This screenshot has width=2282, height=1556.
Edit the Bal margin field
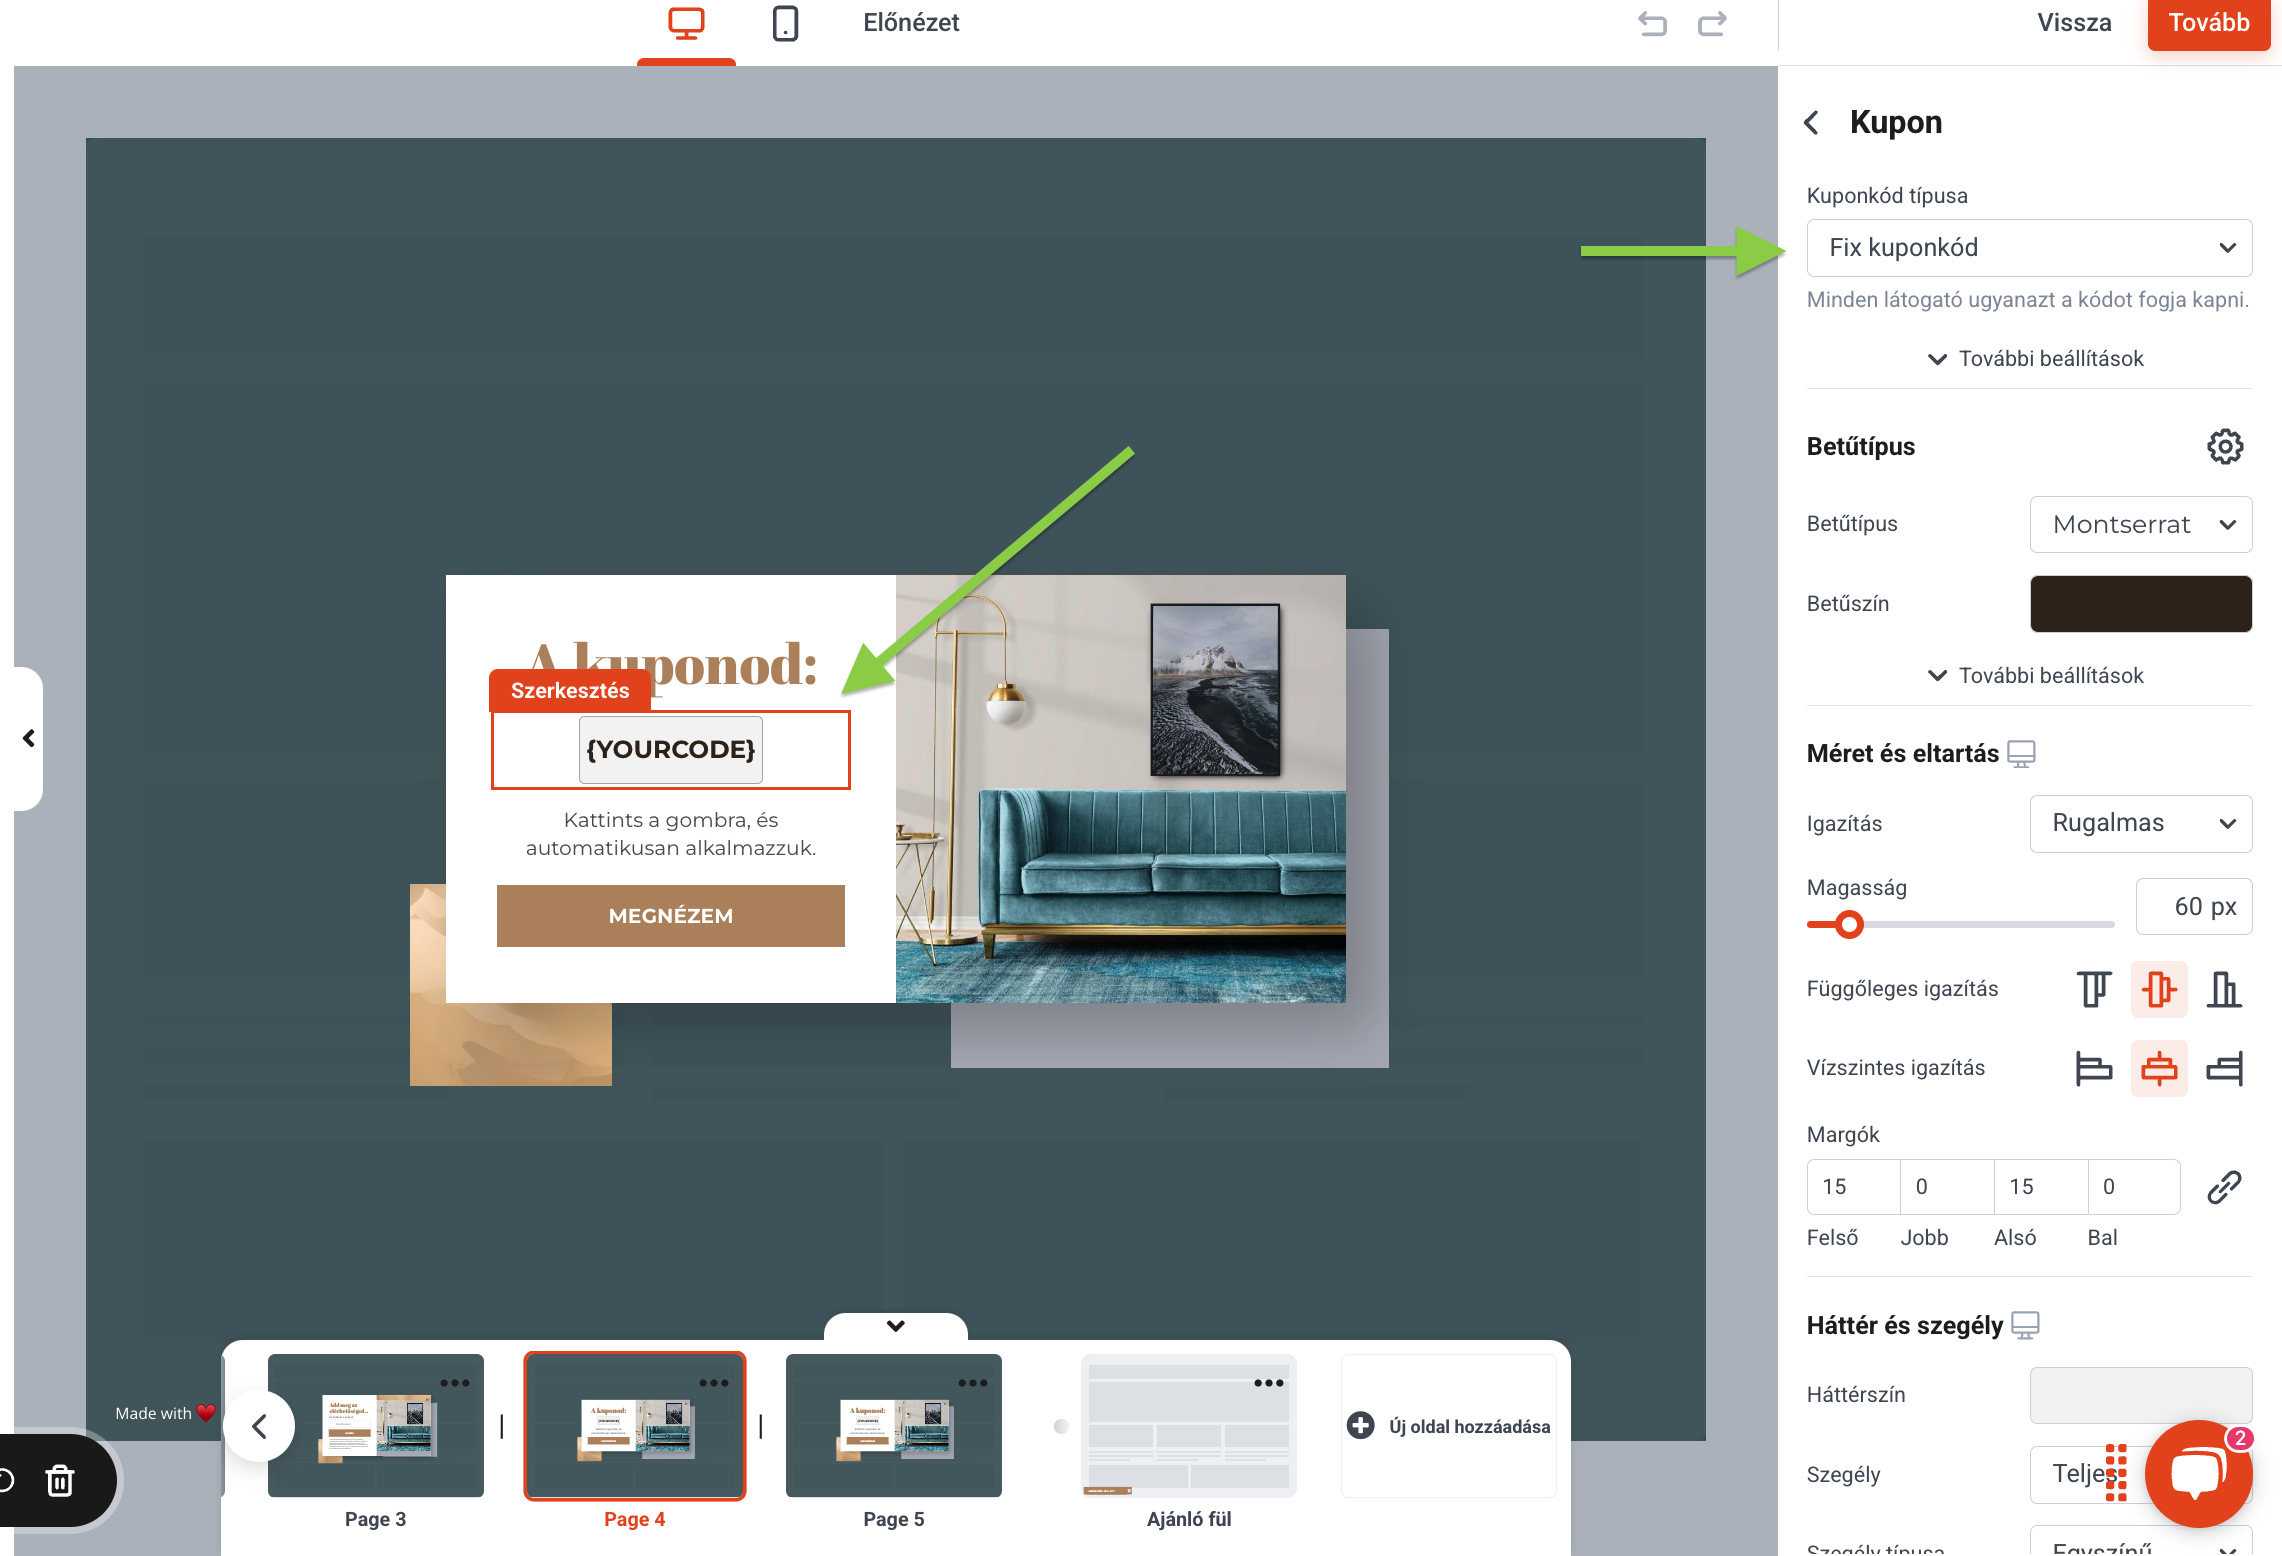(x=2134, y=1186)
